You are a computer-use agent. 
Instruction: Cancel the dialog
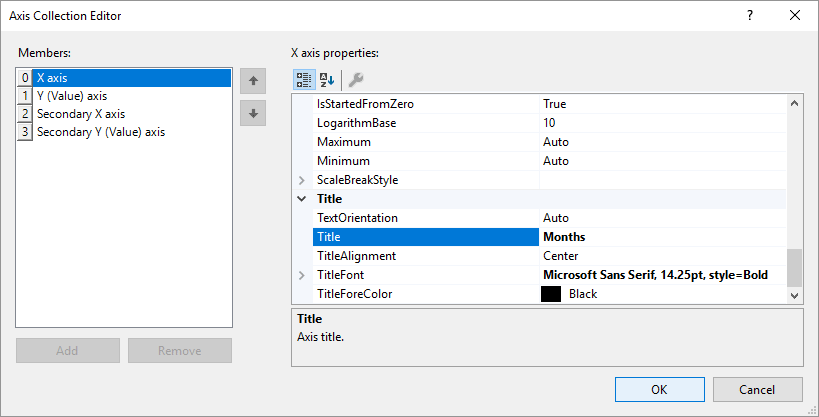coord(757,390)
